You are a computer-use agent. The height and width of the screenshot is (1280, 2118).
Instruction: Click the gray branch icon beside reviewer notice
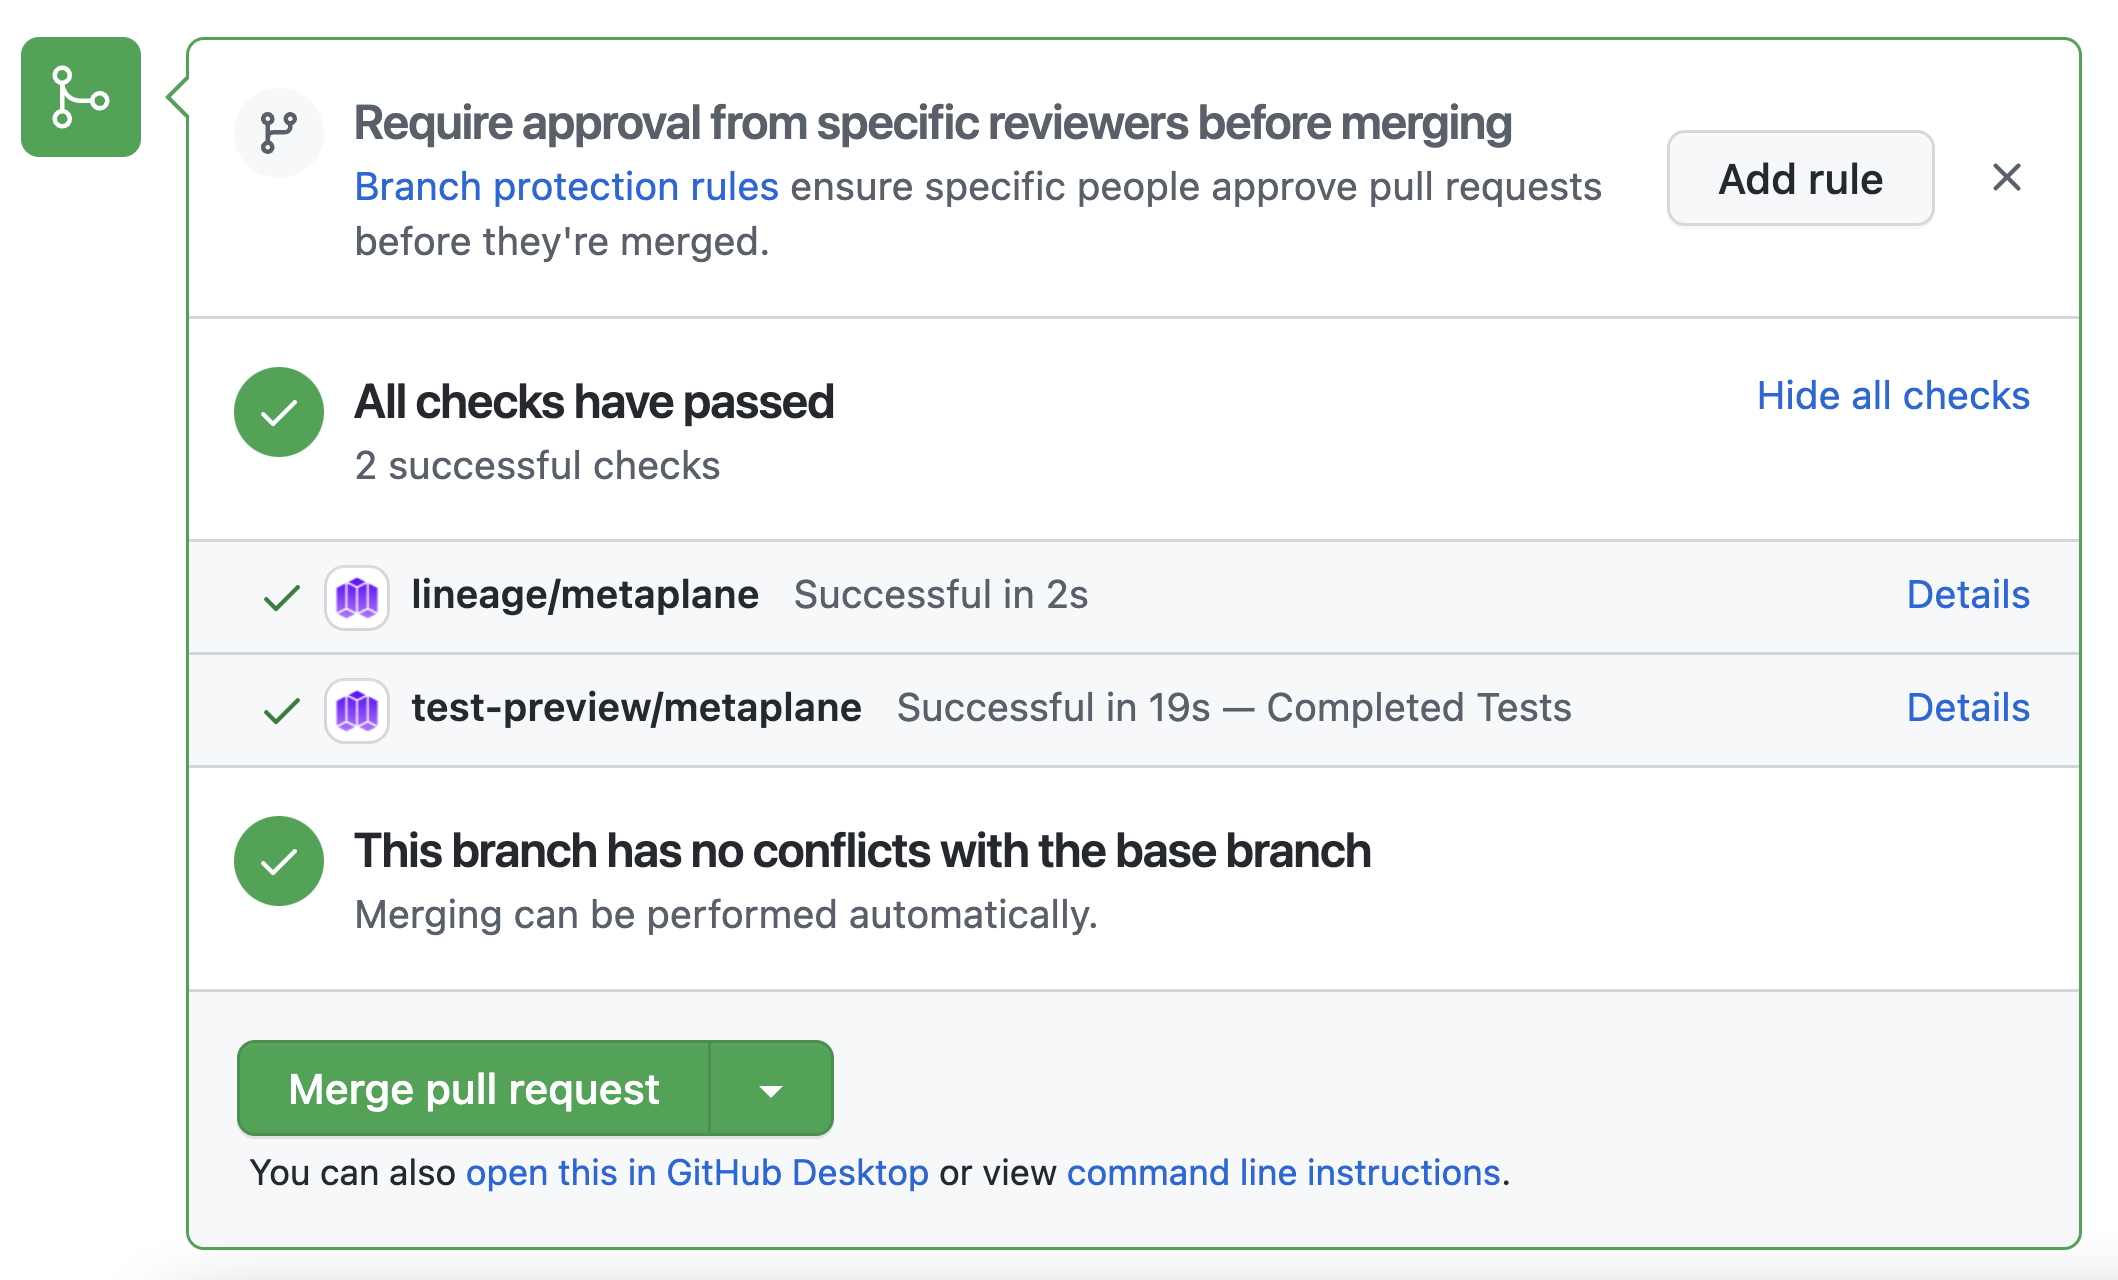(x=278, y=132)
